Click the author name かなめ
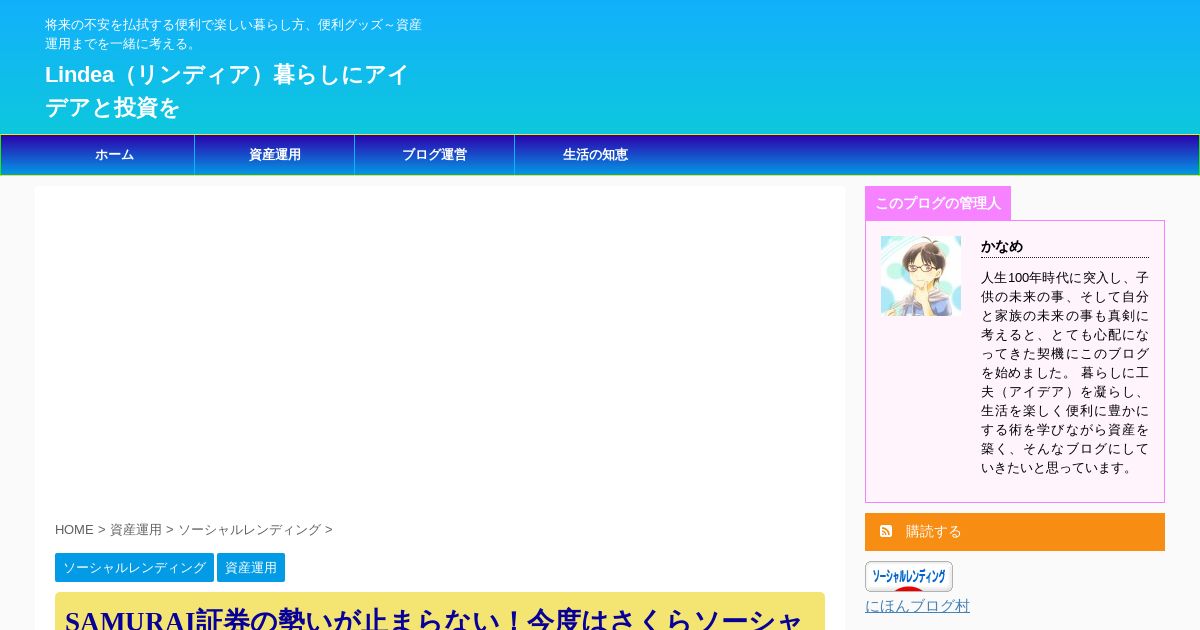 pyautogui.click(x=1002, y=246)
